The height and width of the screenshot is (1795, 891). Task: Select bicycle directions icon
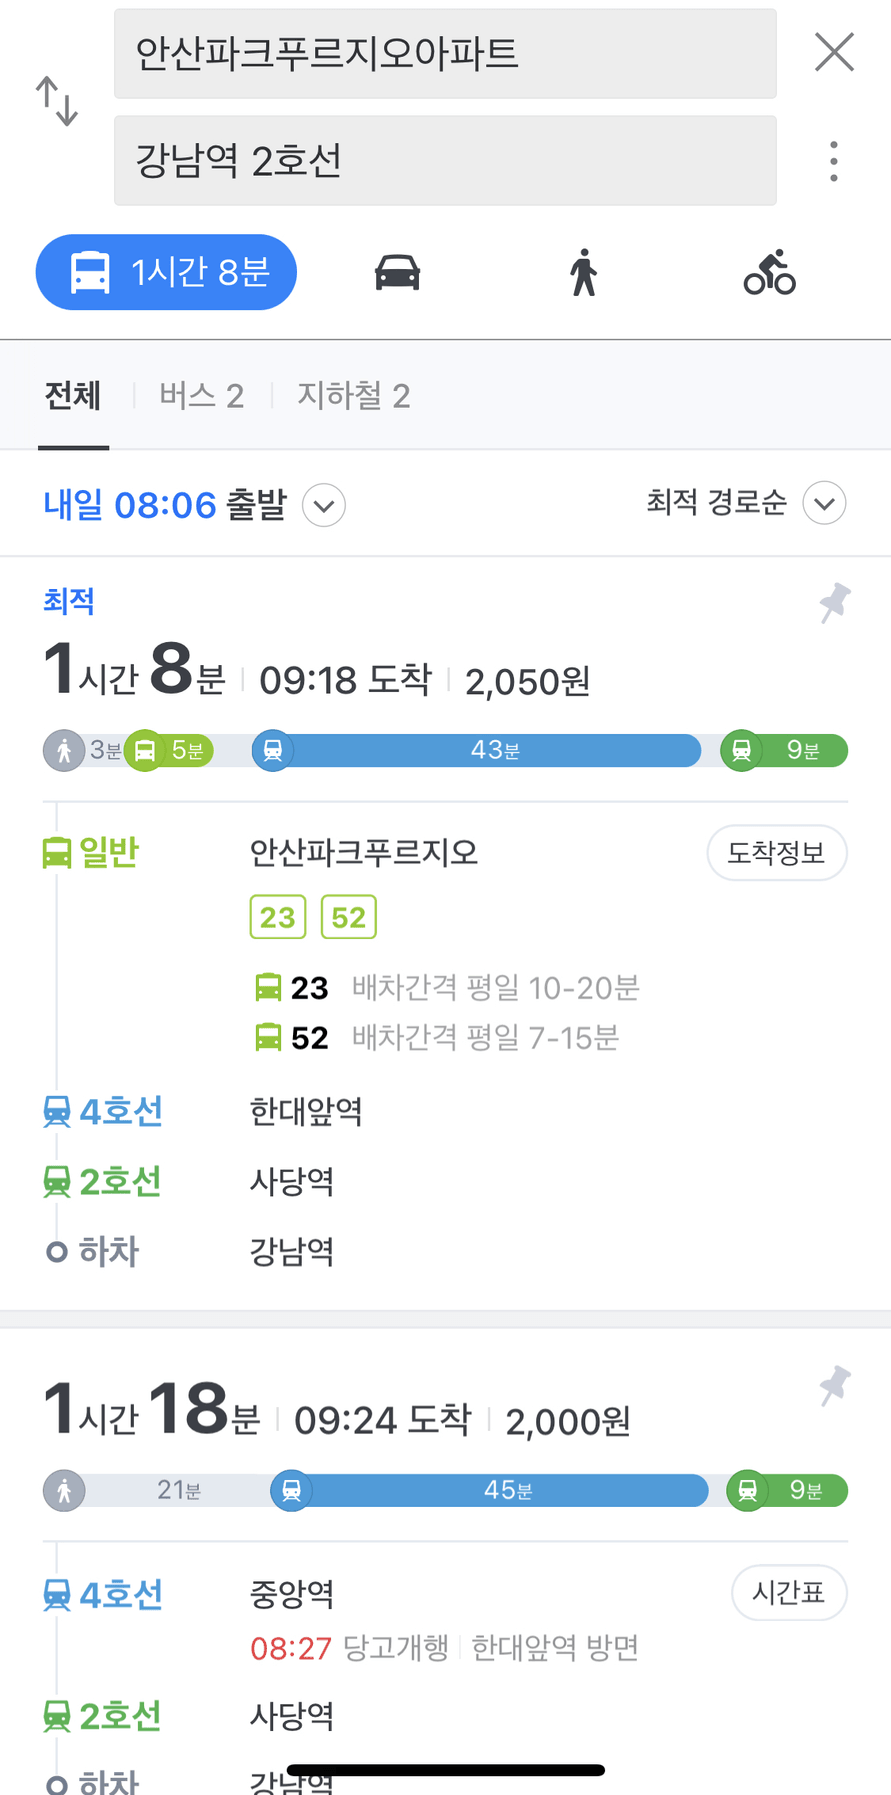pos(769,272)
